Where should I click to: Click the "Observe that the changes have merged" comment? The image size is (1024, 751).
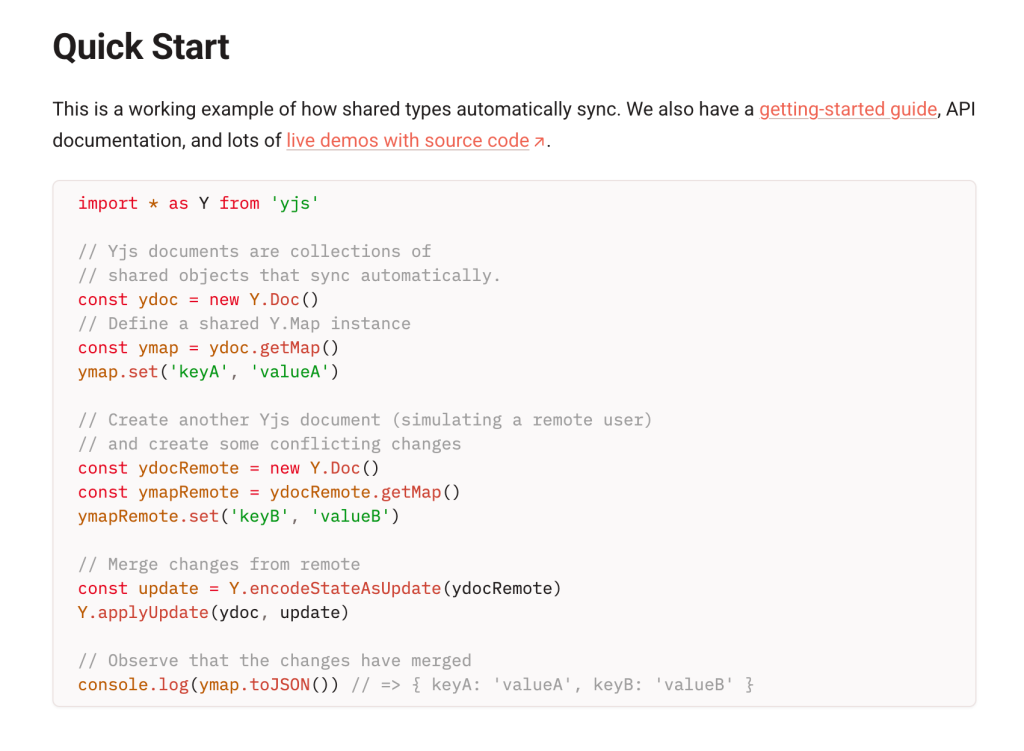pos(274,661)
